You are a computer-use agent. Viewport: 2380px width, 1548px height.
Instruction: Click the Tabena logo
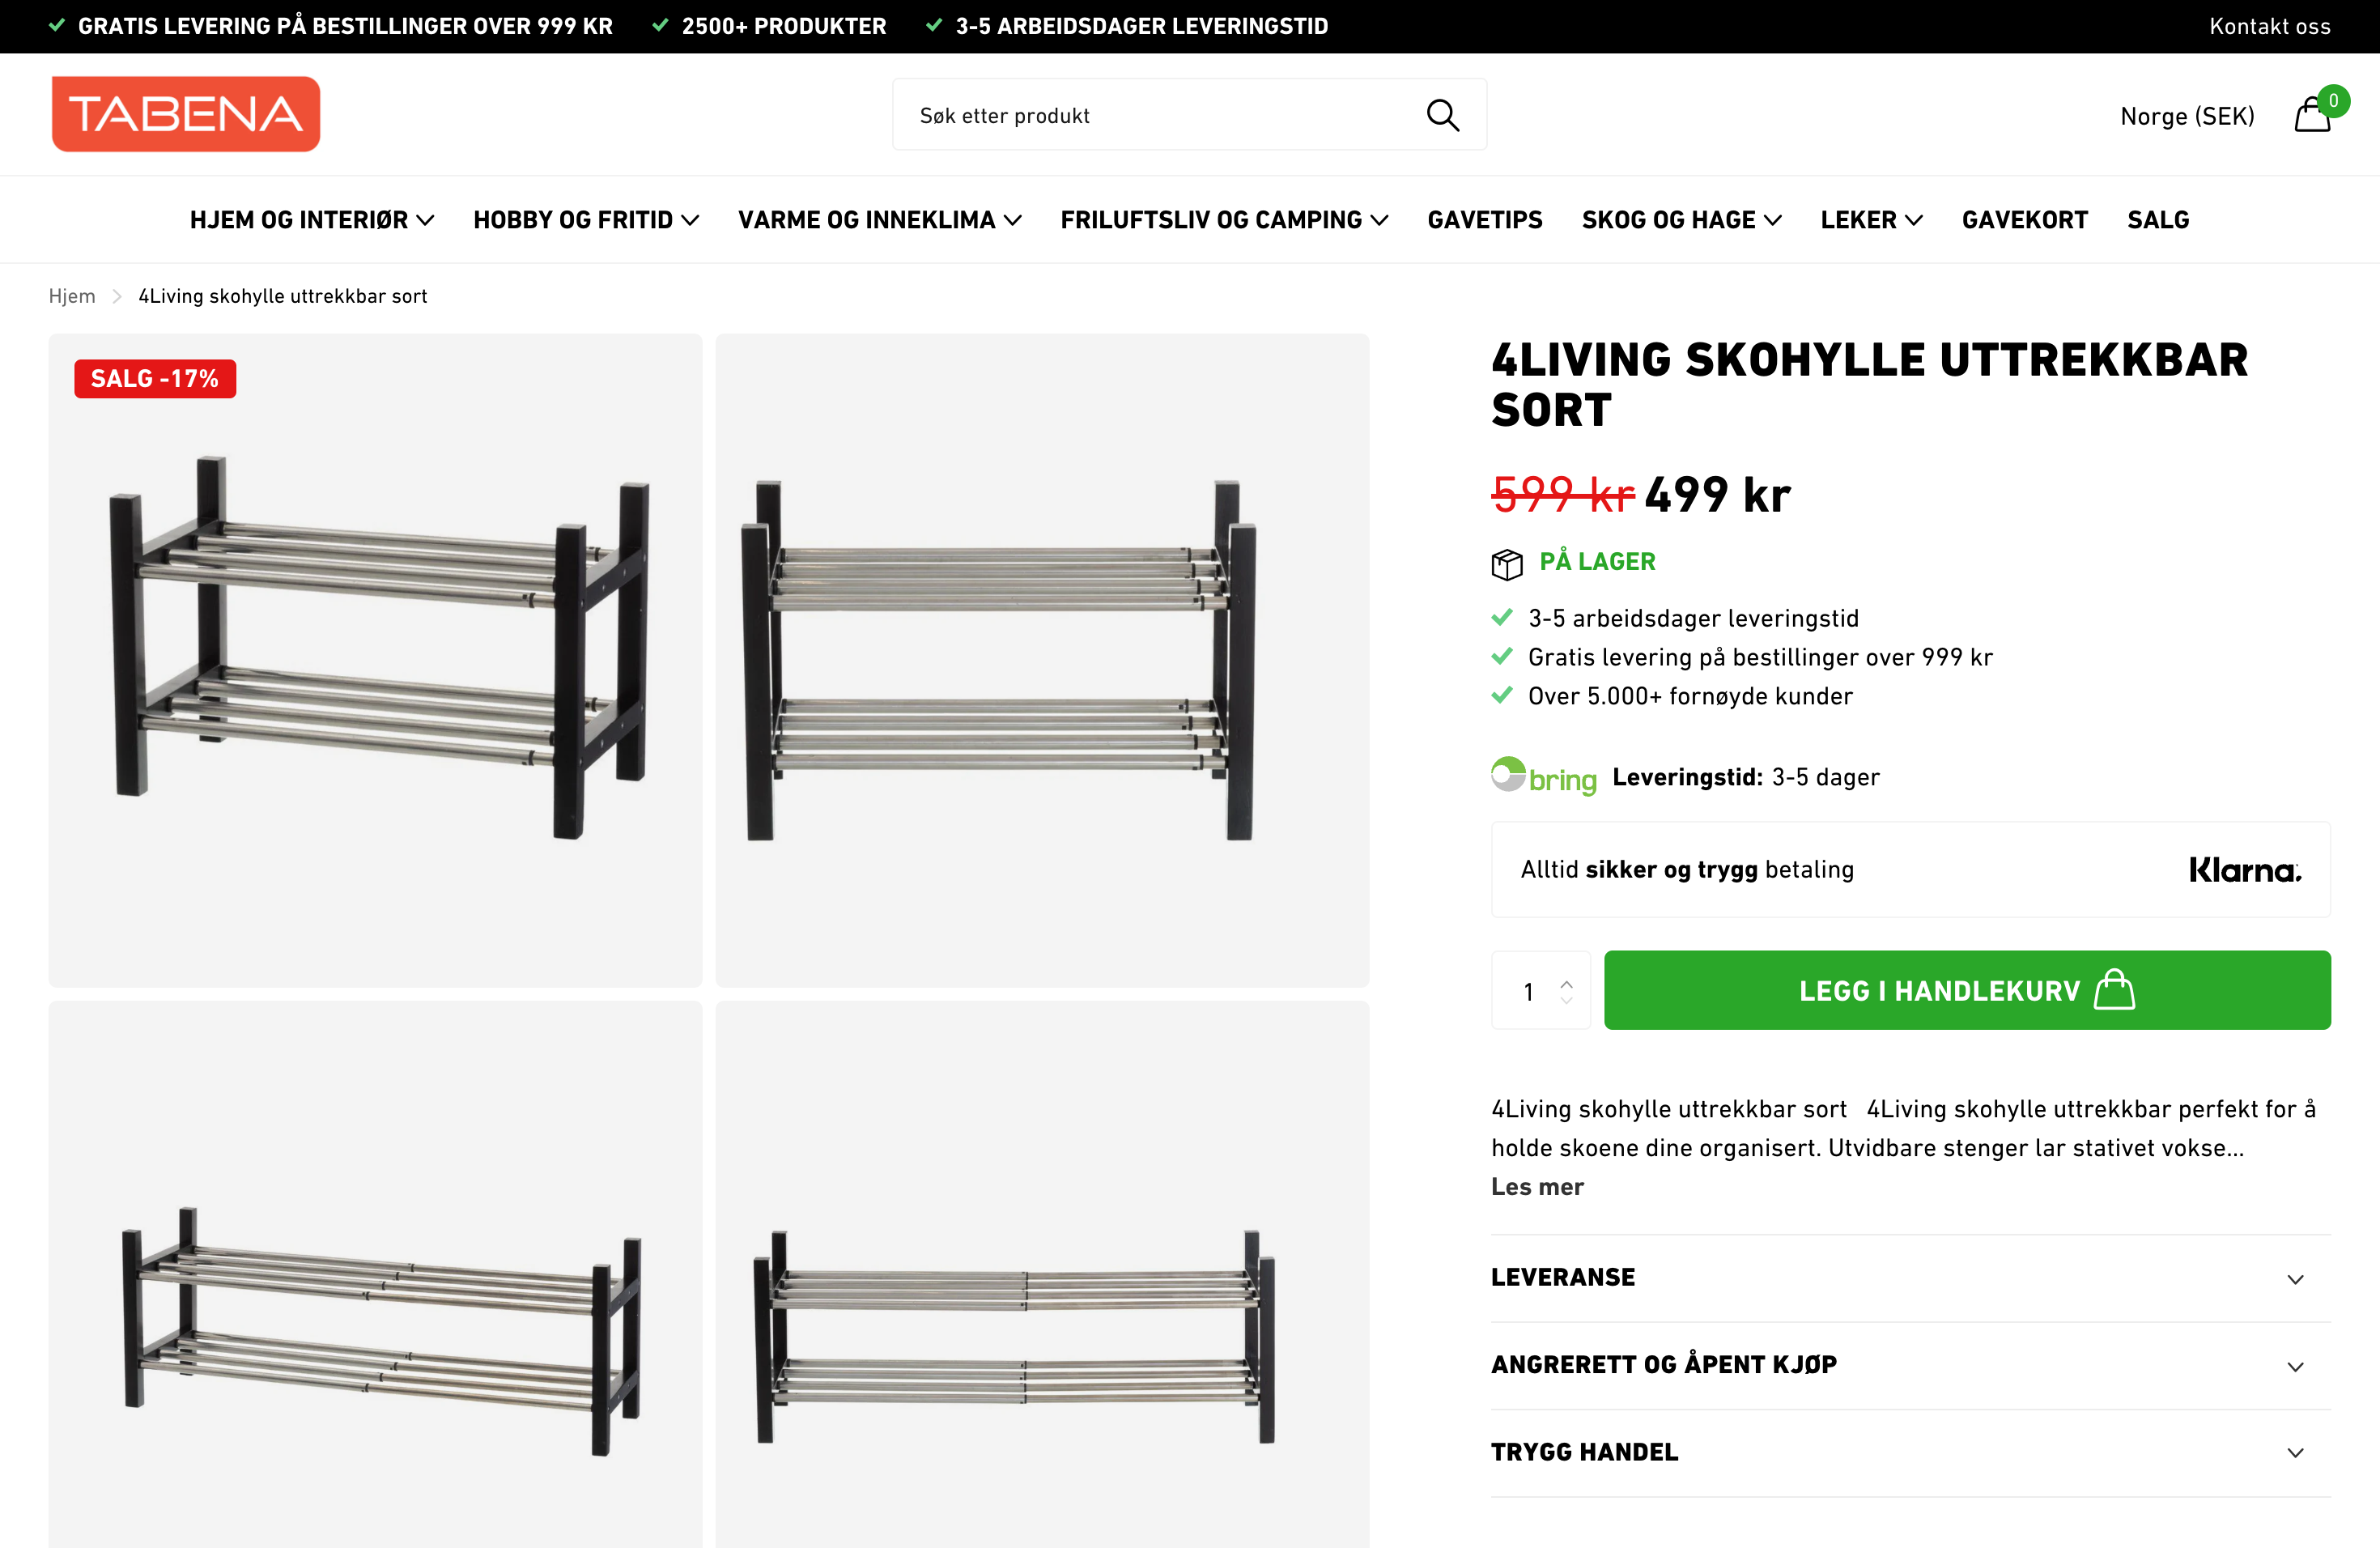click(x=185, y=113)
